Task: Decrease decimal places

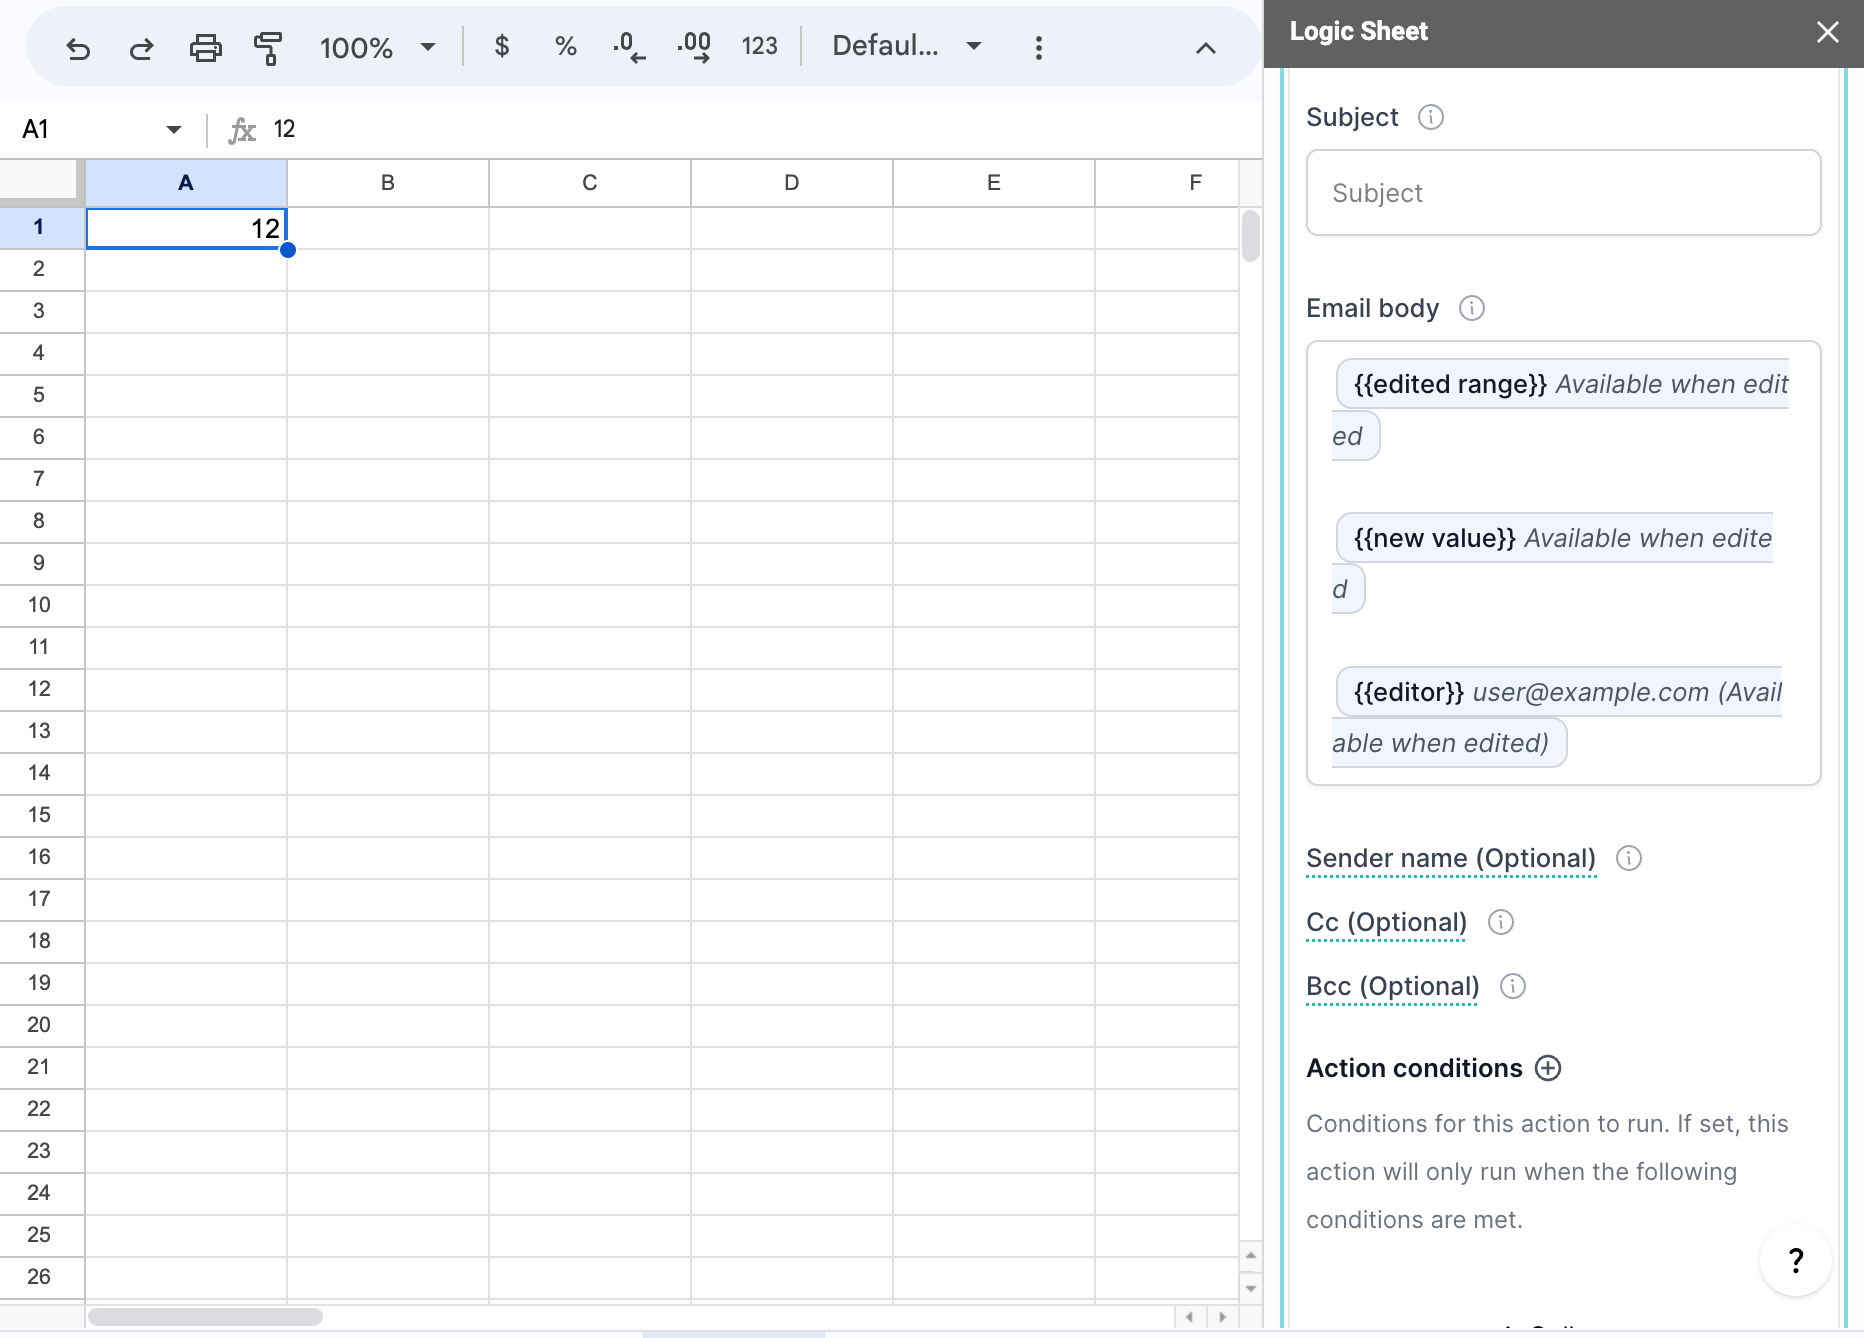Action: 627,46
